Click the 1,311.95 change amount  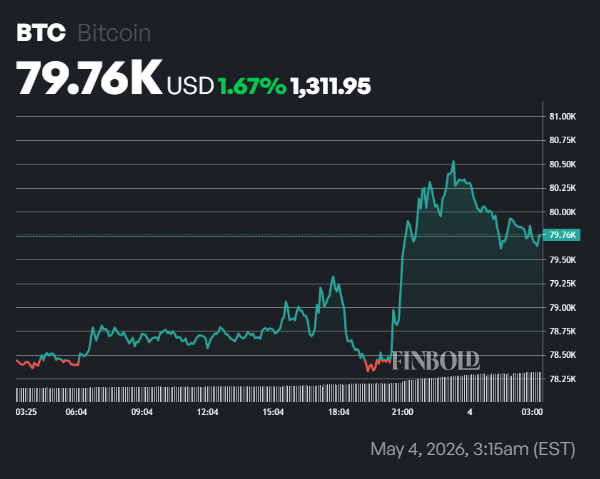331,86
